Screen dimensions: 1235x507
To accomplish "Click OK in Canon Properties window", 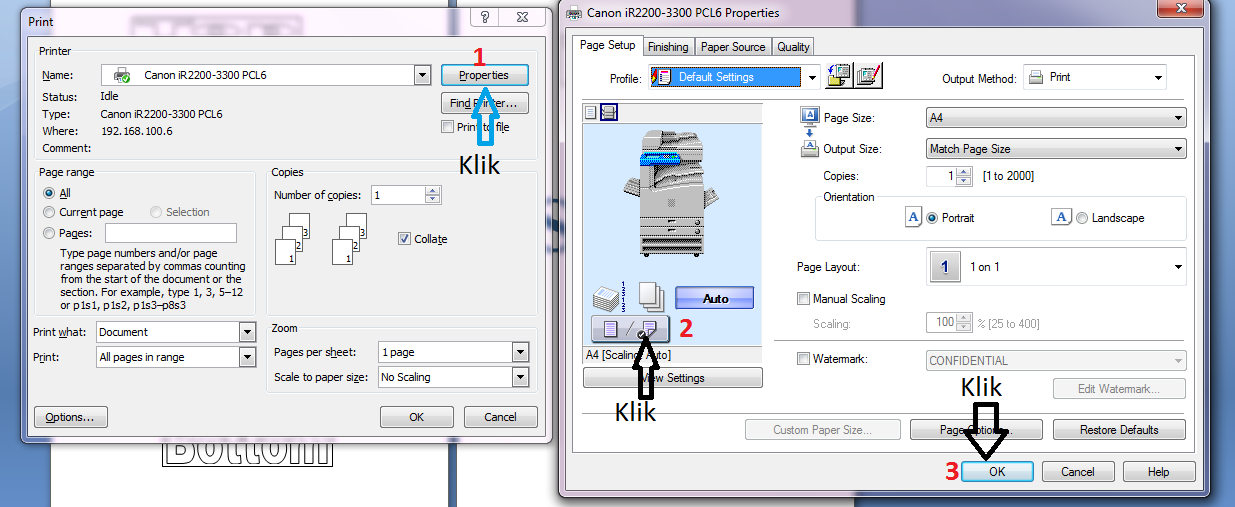I will 997,472.
